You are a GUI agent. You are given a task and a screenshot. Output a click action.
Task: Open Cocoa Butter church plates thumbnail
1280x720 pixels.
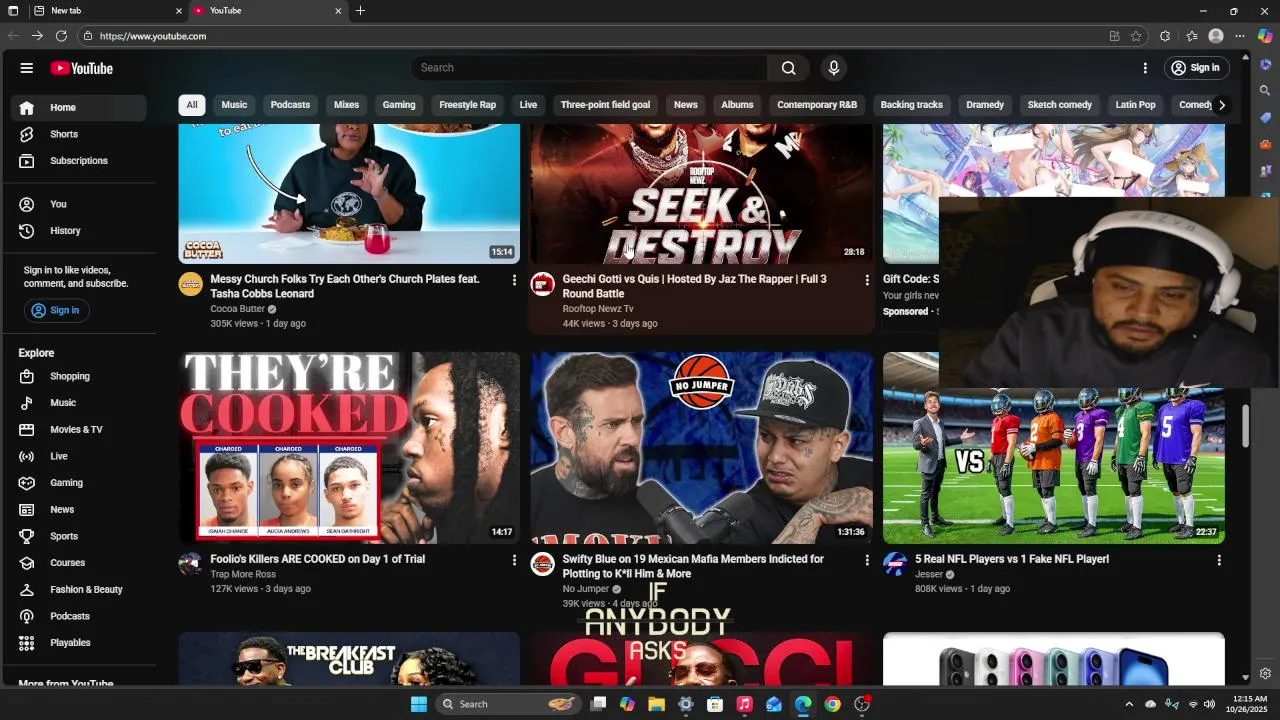tap(349, 194)
